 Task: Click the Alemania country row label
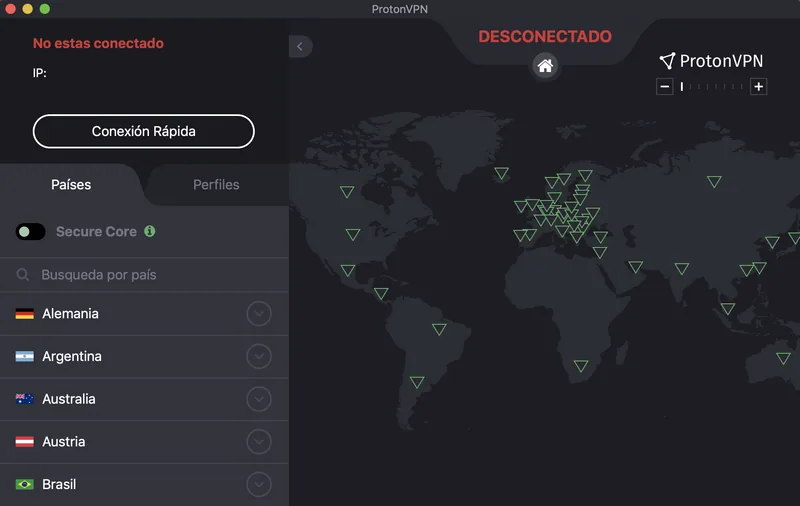70,314
